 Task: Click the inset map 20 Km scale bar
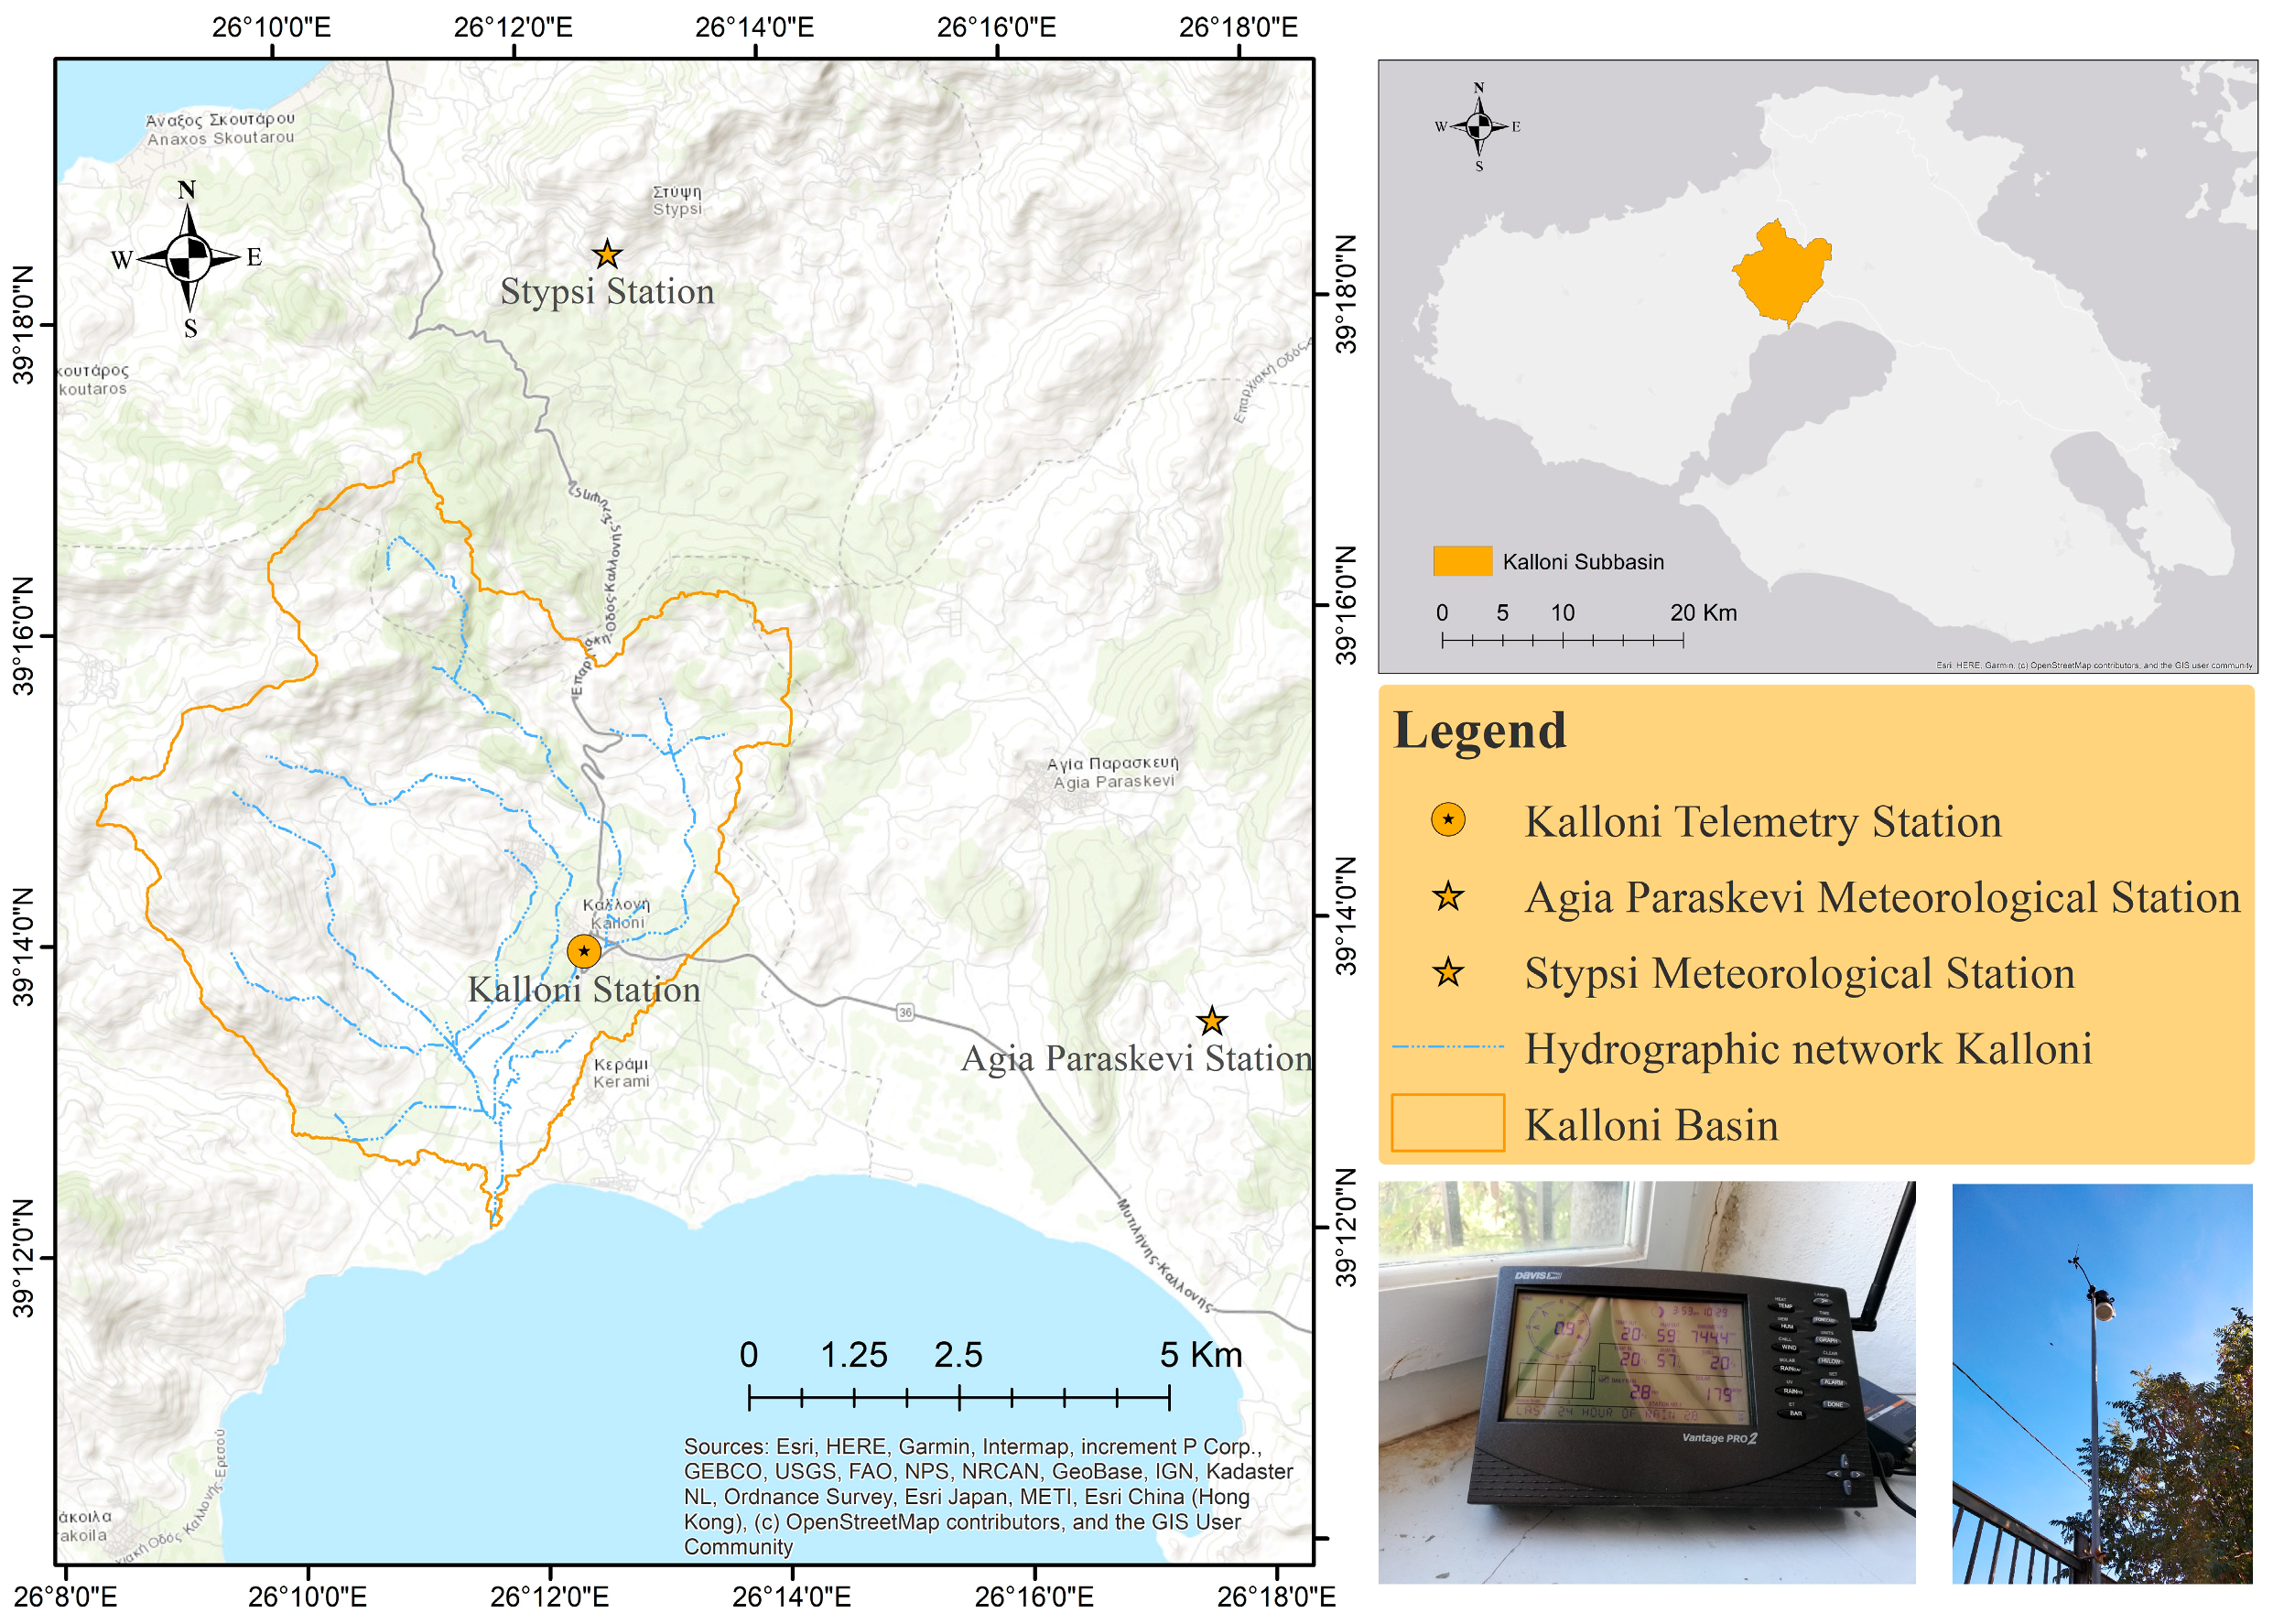pyautogui.click(x=1562, y=639)
